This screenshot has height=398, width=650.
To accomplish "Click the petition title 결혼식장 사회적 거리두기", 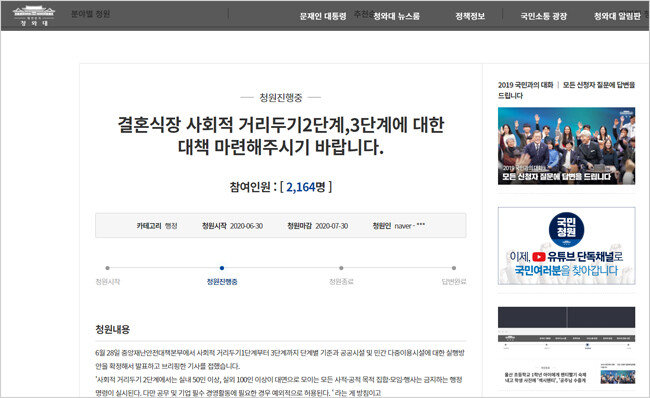I will pos(281,136).
